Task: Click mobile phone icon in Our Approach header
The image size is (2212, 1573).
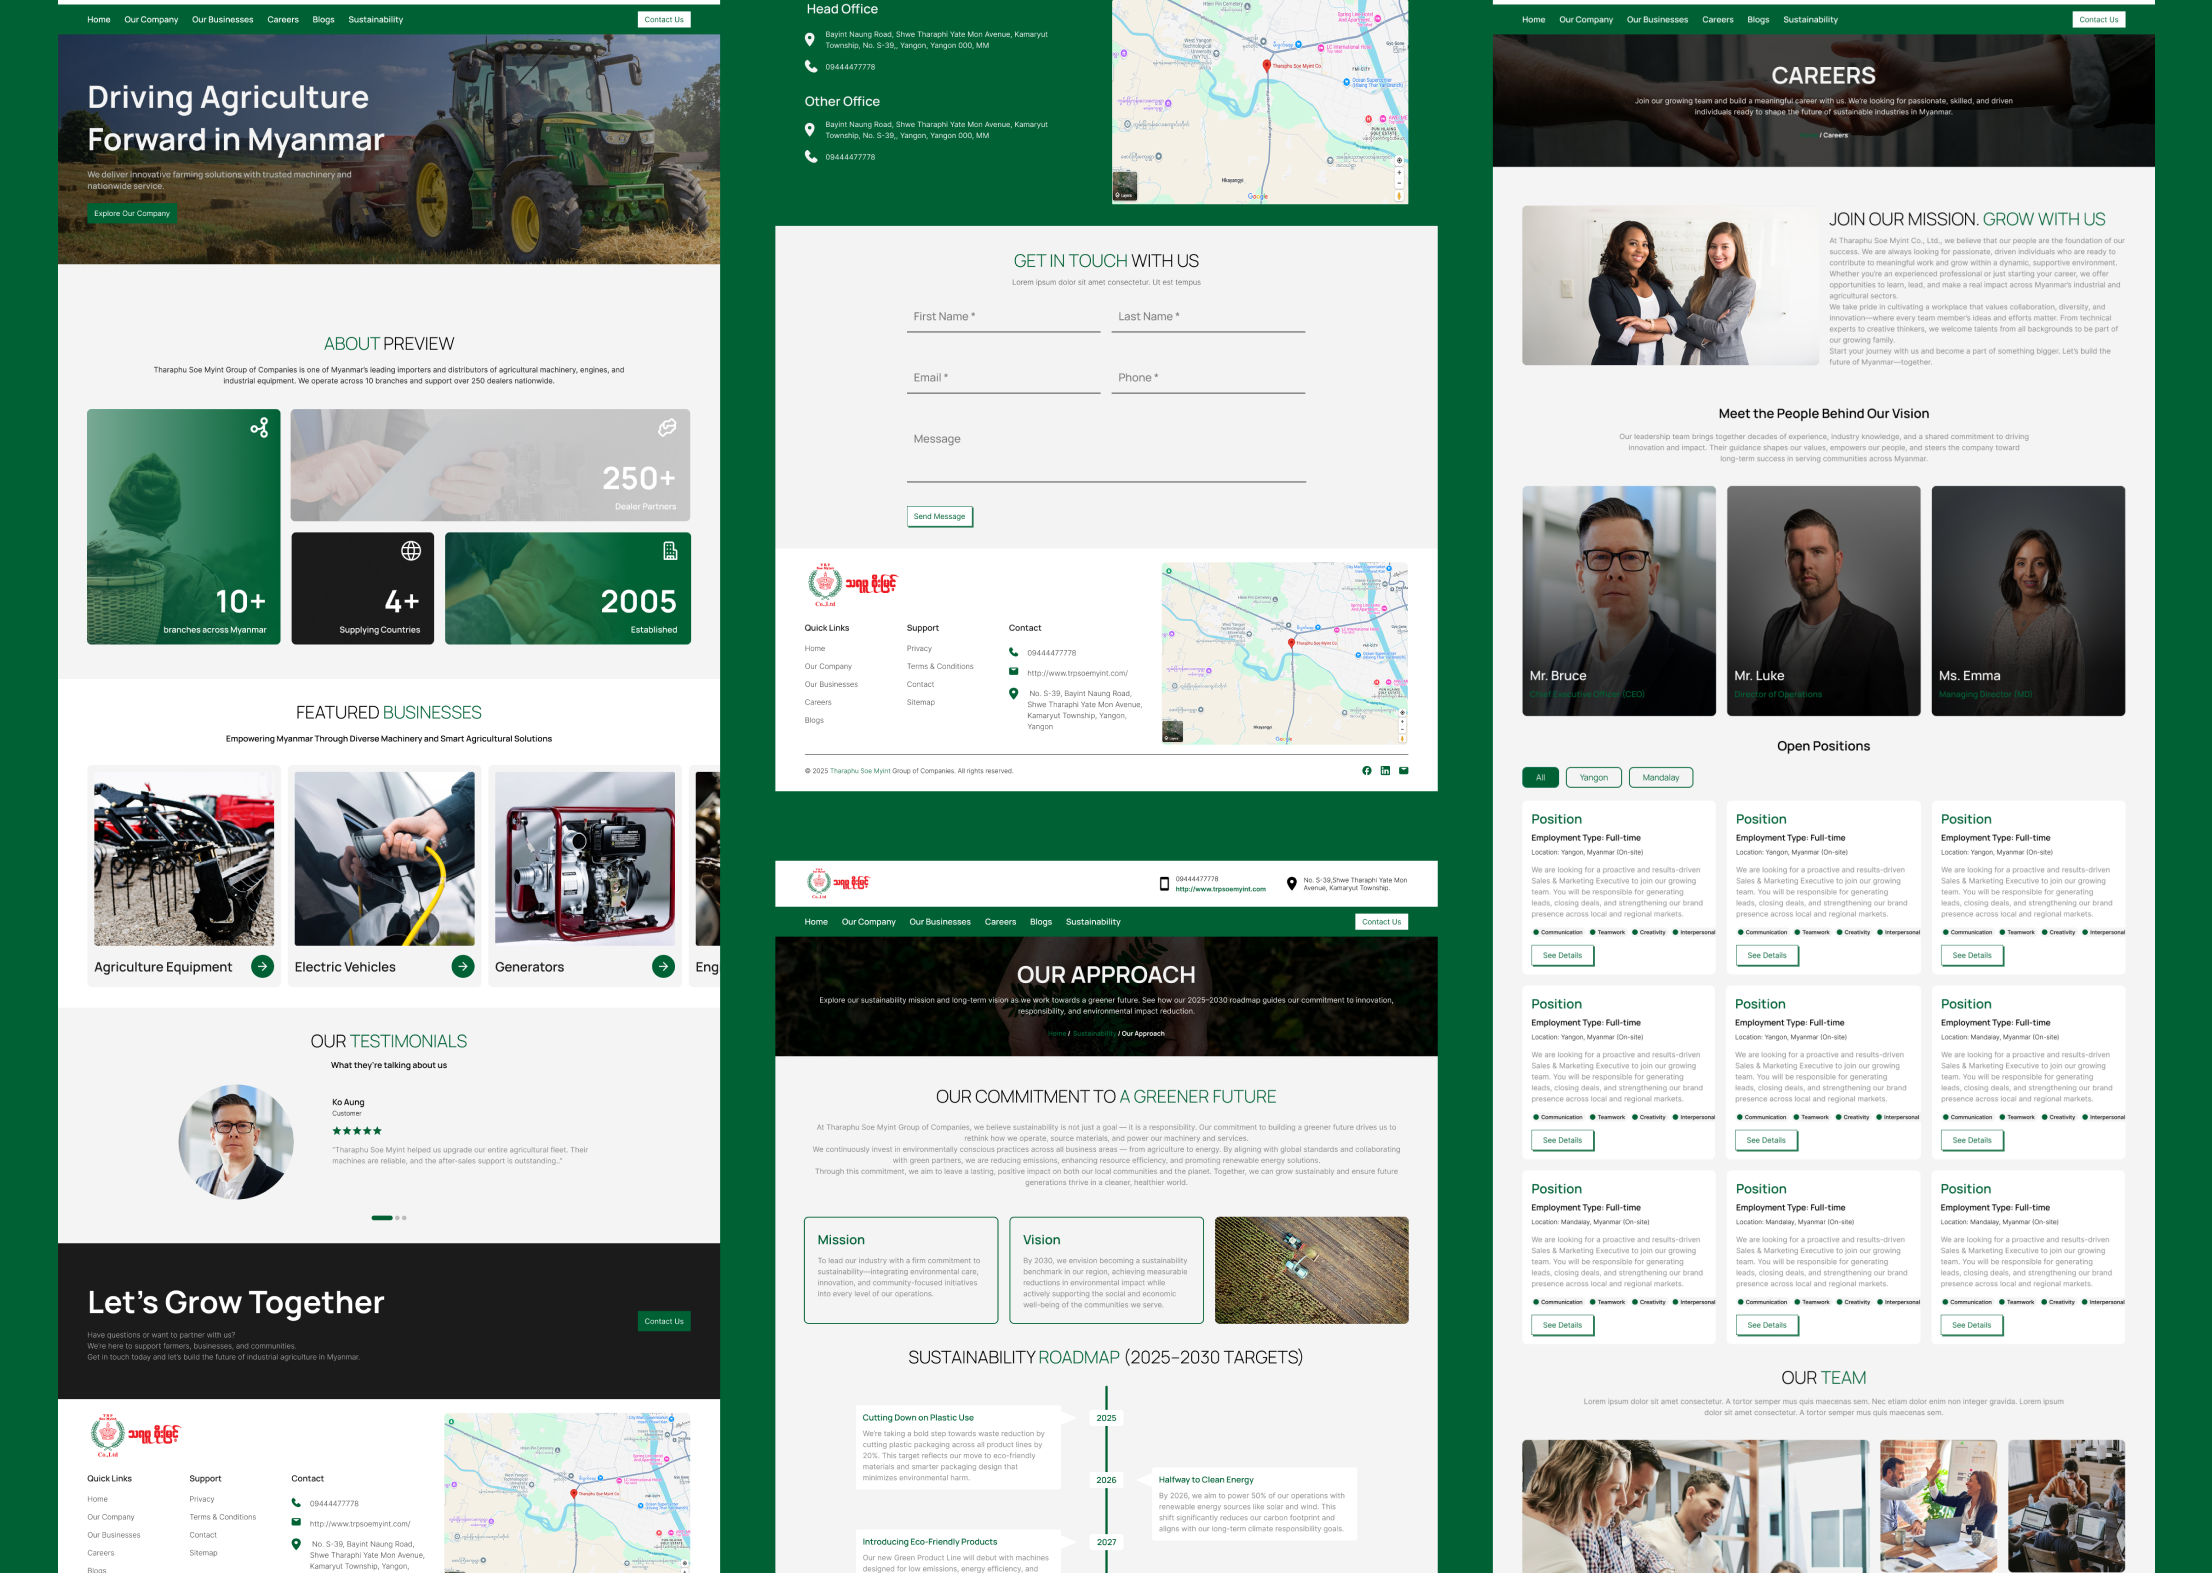Action: pos(1164,883)
